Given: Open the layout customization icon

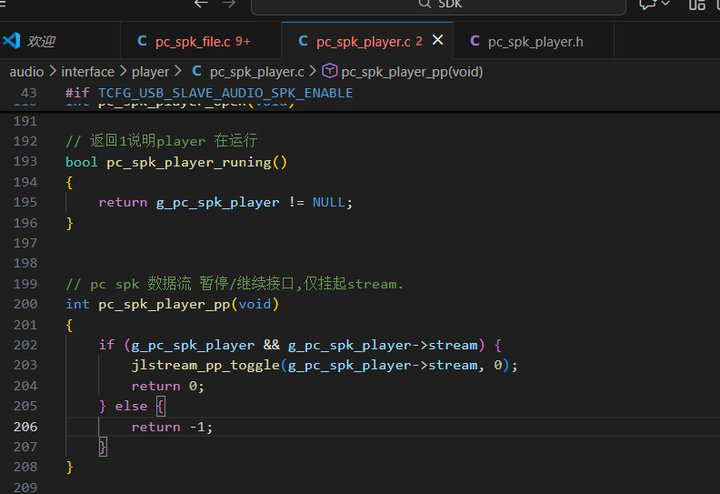Looking at the screenshot, I should (x=697, y=5).
